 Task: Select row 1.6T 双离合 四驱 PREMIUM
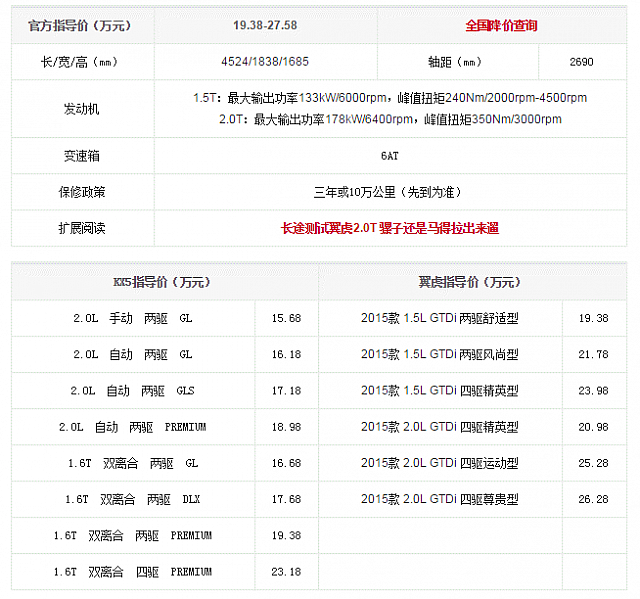[133, 572]
